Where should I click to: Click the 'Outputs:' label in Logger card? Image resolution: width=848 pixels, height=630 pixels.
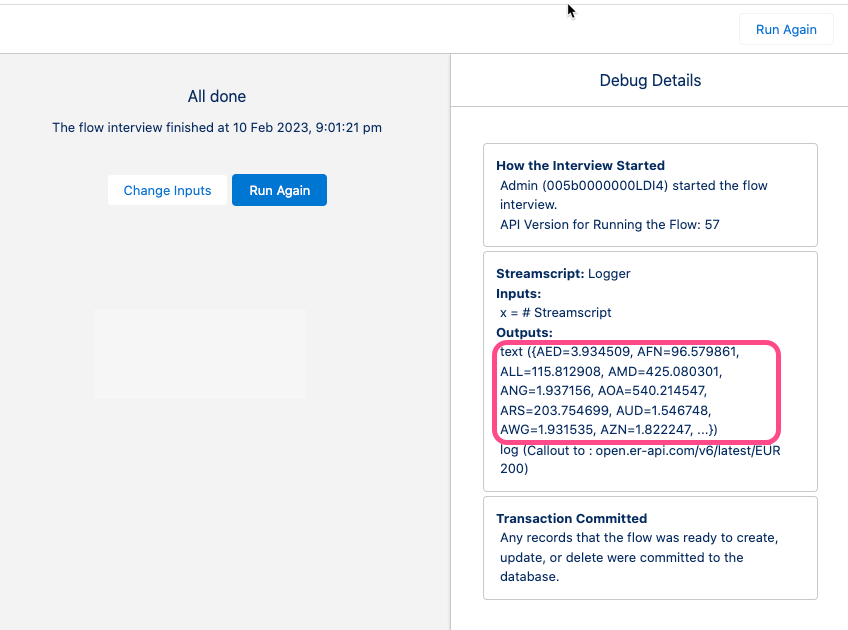pos(524,332)
